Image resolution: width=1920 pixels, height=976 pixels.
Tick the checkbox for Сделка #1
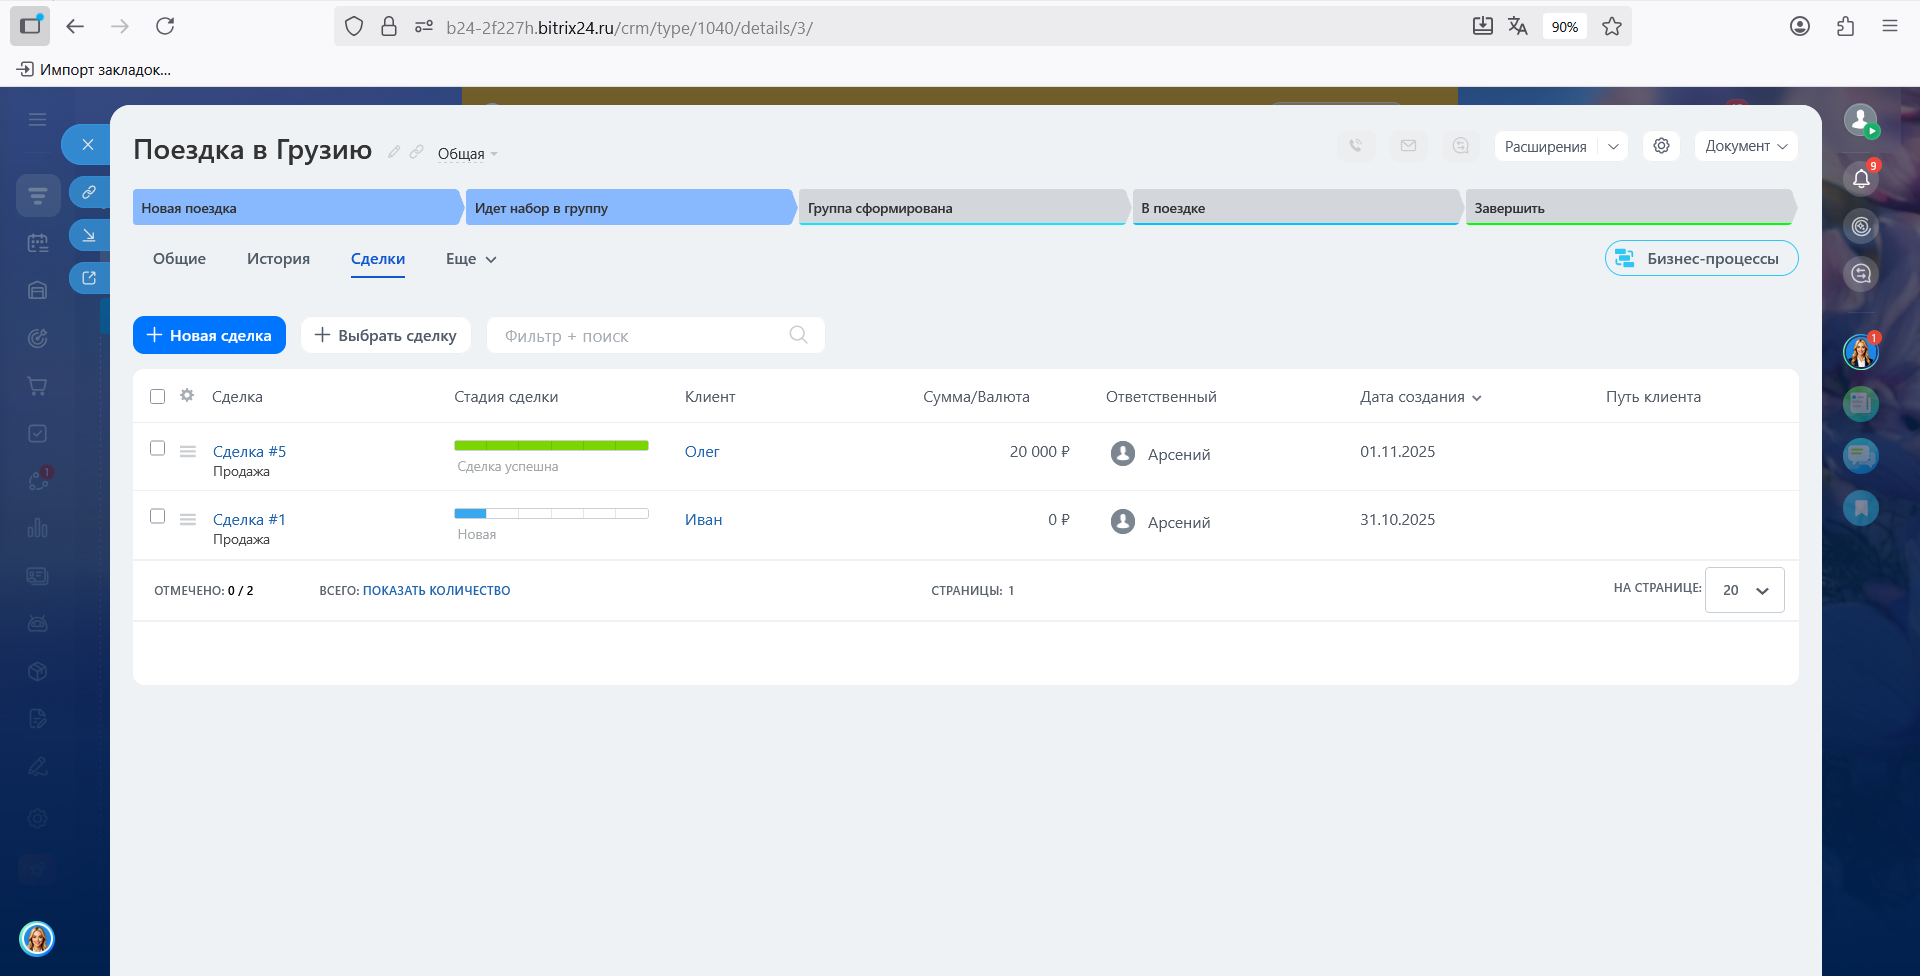click(157, 517)
